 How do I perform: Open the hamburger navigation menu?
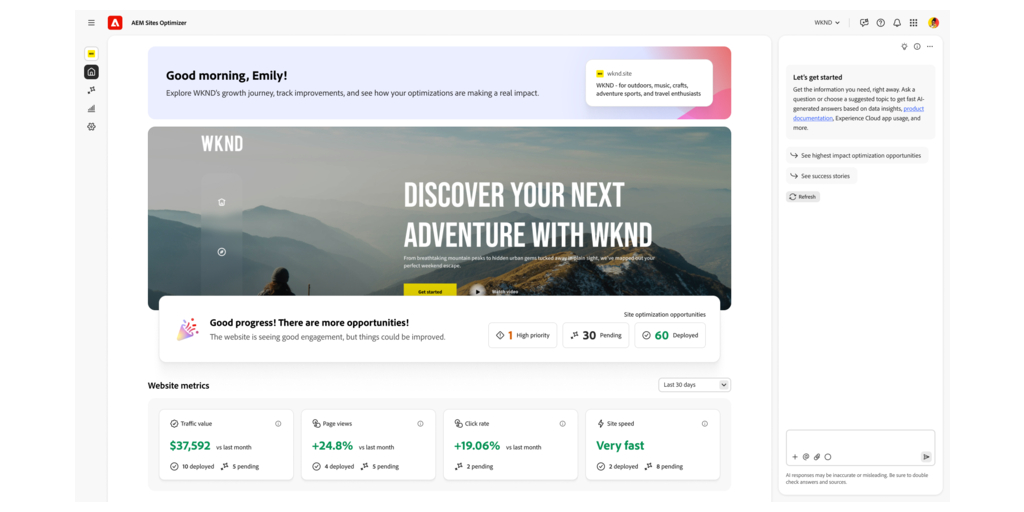click(91, 23)
